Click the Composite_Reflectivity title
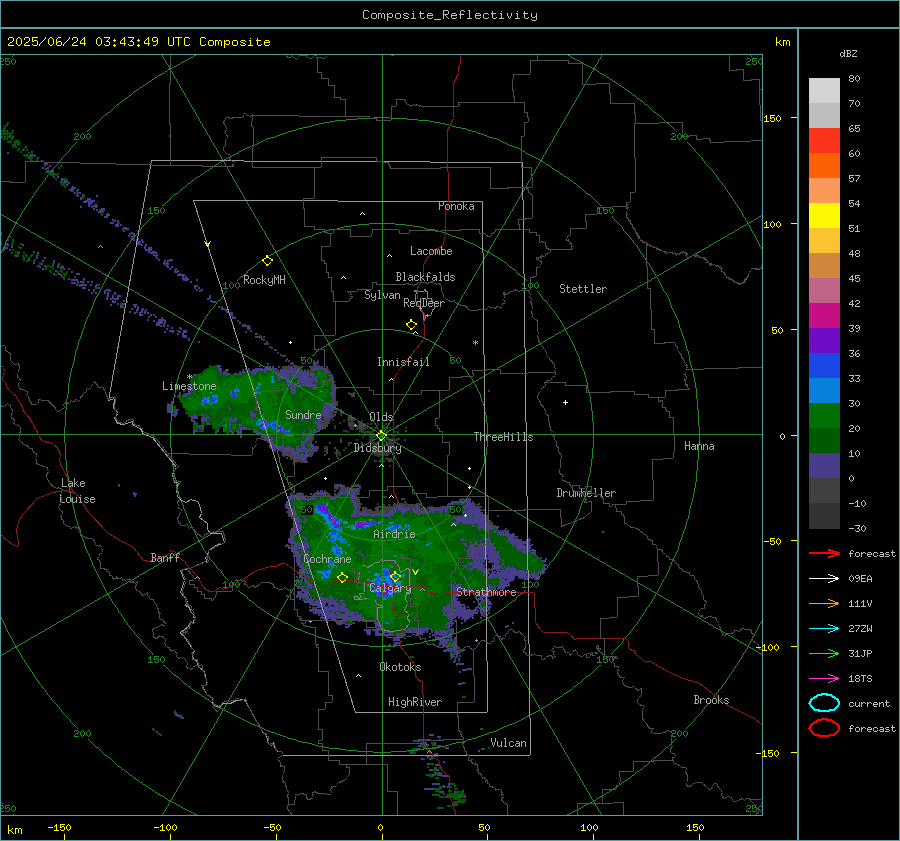 point(450,15)
